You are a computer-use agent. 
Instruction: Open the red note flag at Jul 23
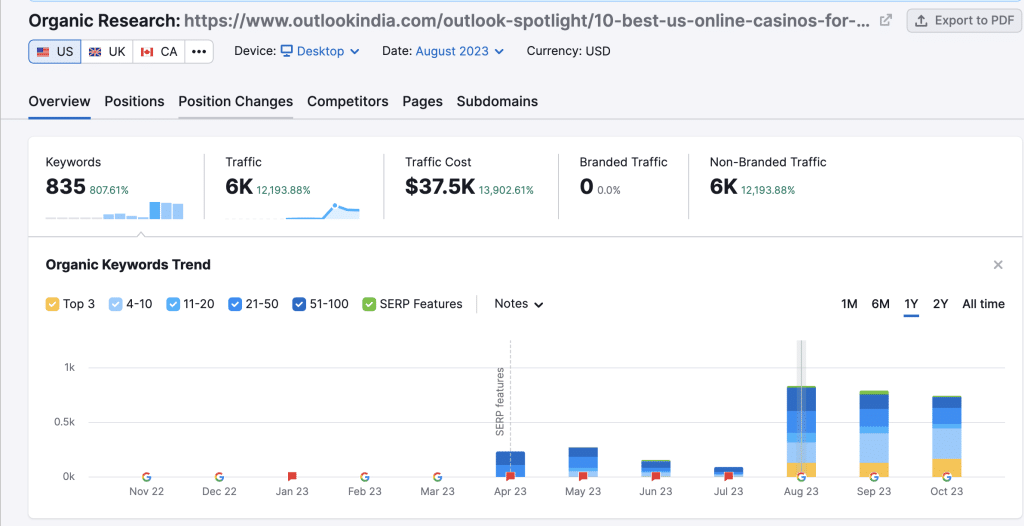[729, 477]
